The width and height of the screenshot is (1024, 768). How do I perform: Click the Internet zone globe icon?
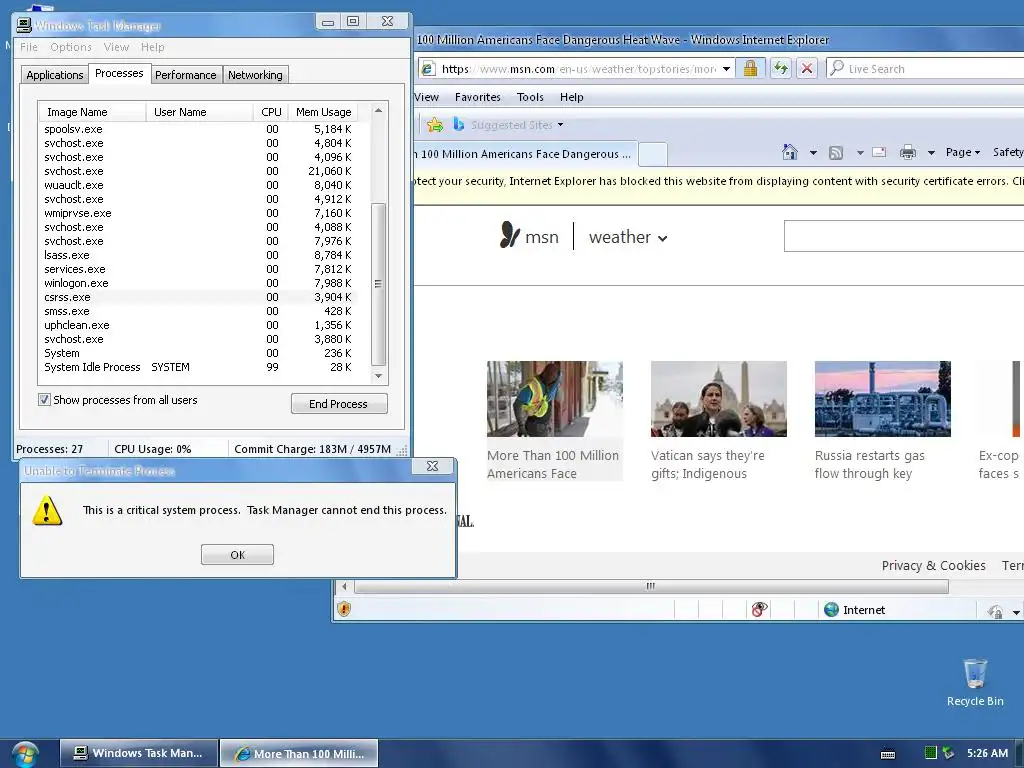831,609
